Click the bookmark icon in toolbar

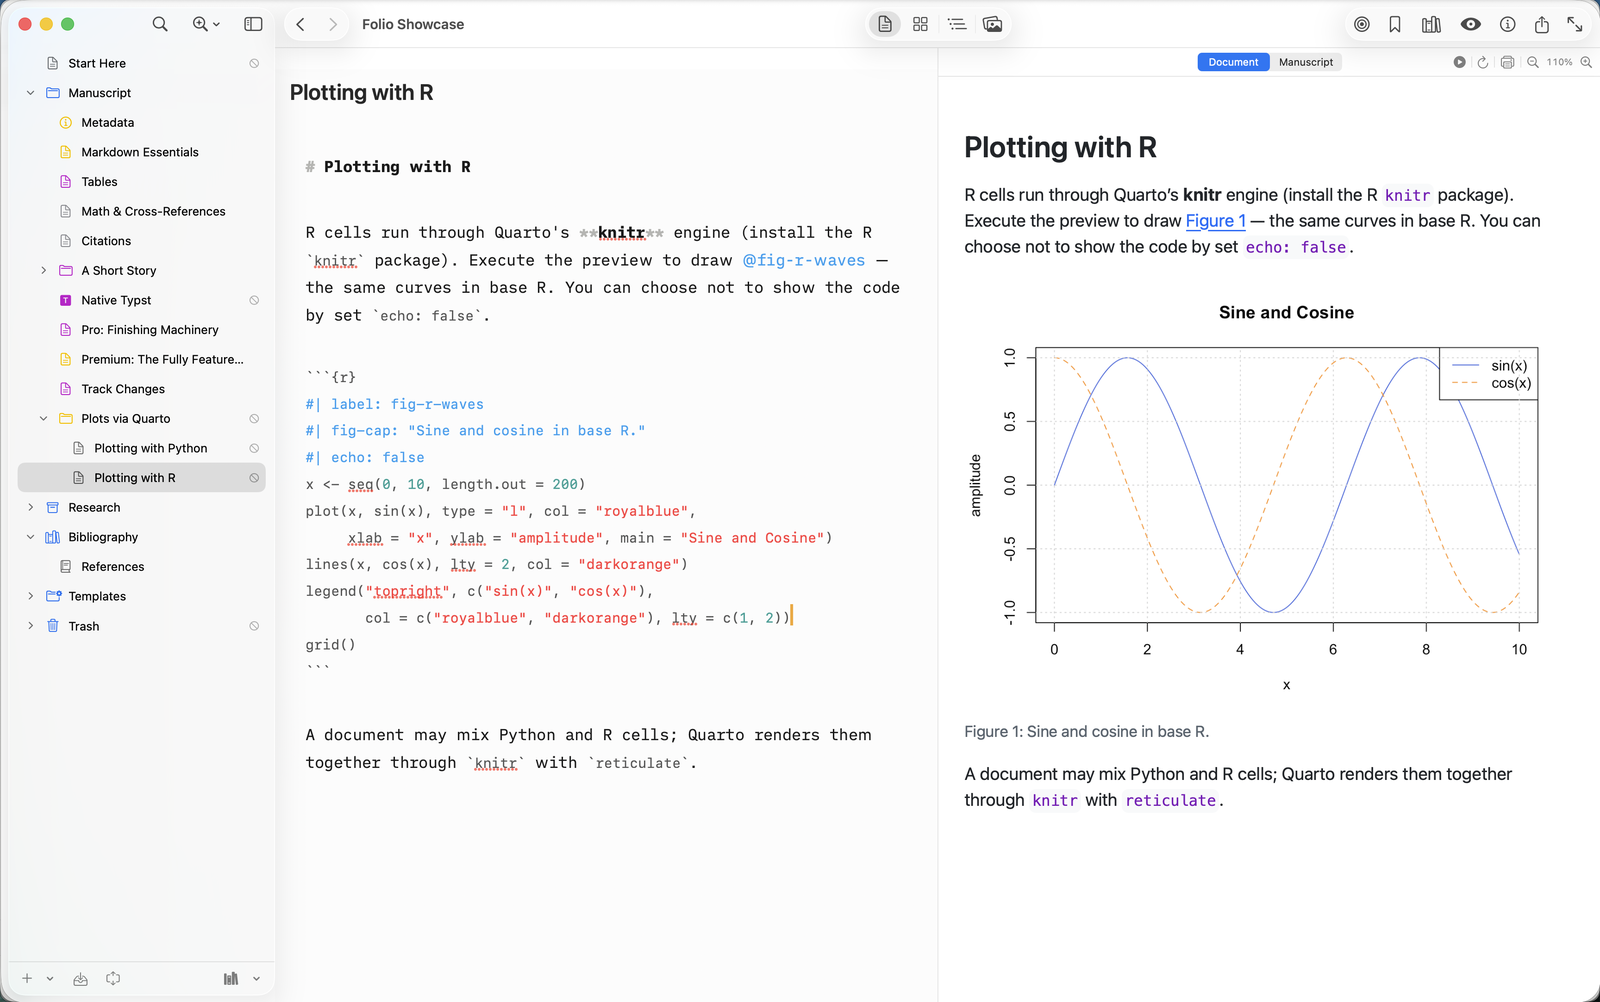(1395, 24)
